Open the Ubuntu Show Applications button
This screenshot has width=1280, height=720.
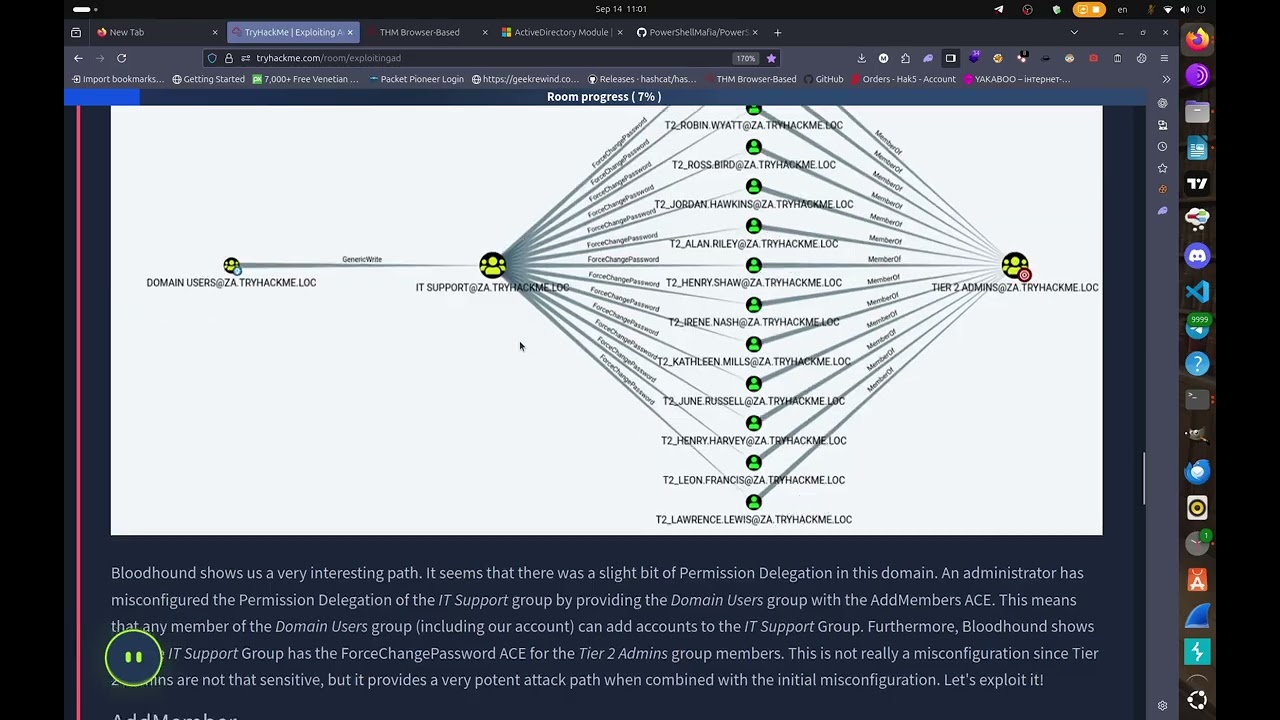pos(1197,700)
